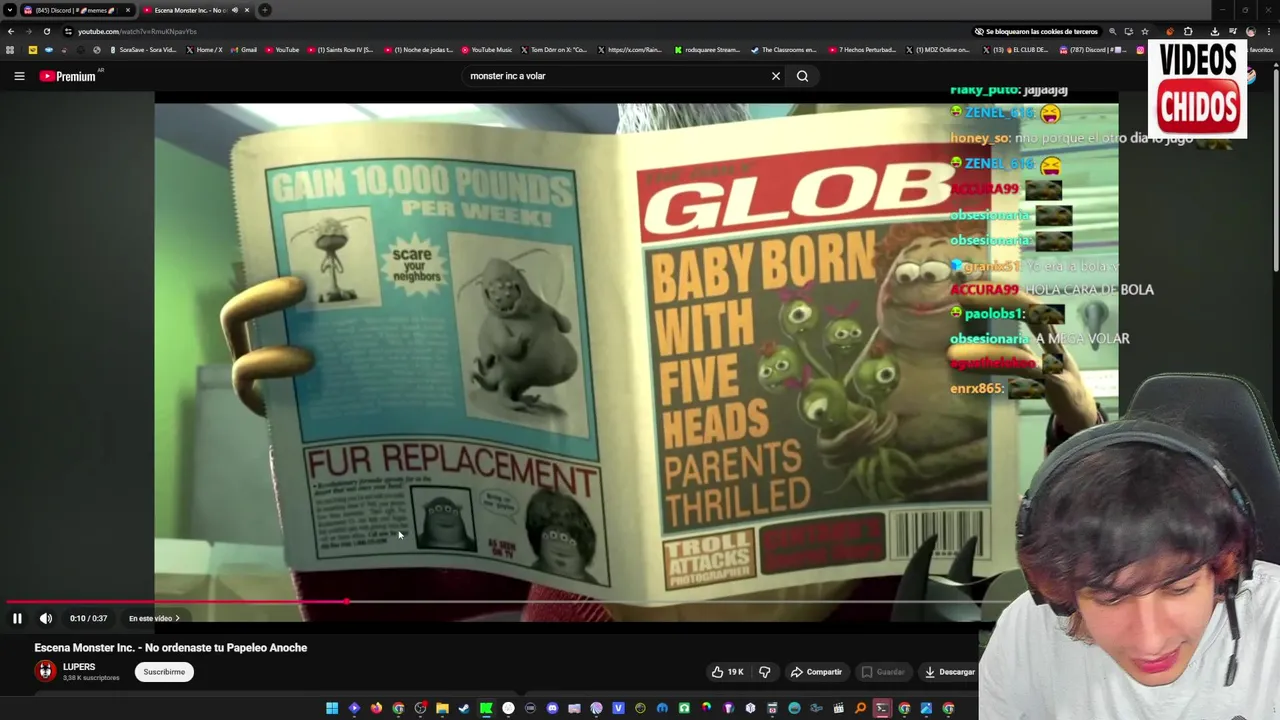Open the bookmarks apps grid icon
This screenshot has width=1280, height=720.
click(10, 50)
